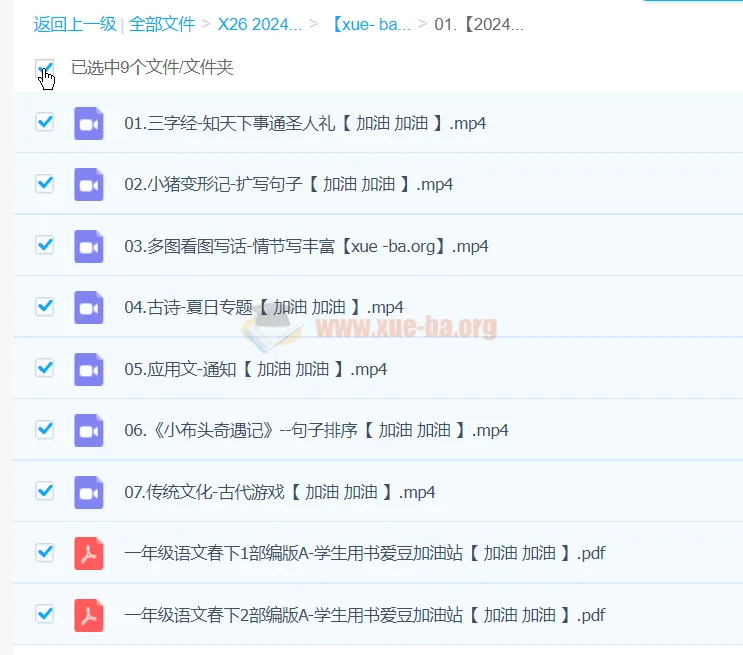Click the video icon for 01.三字经 file

tap(89, 124)
